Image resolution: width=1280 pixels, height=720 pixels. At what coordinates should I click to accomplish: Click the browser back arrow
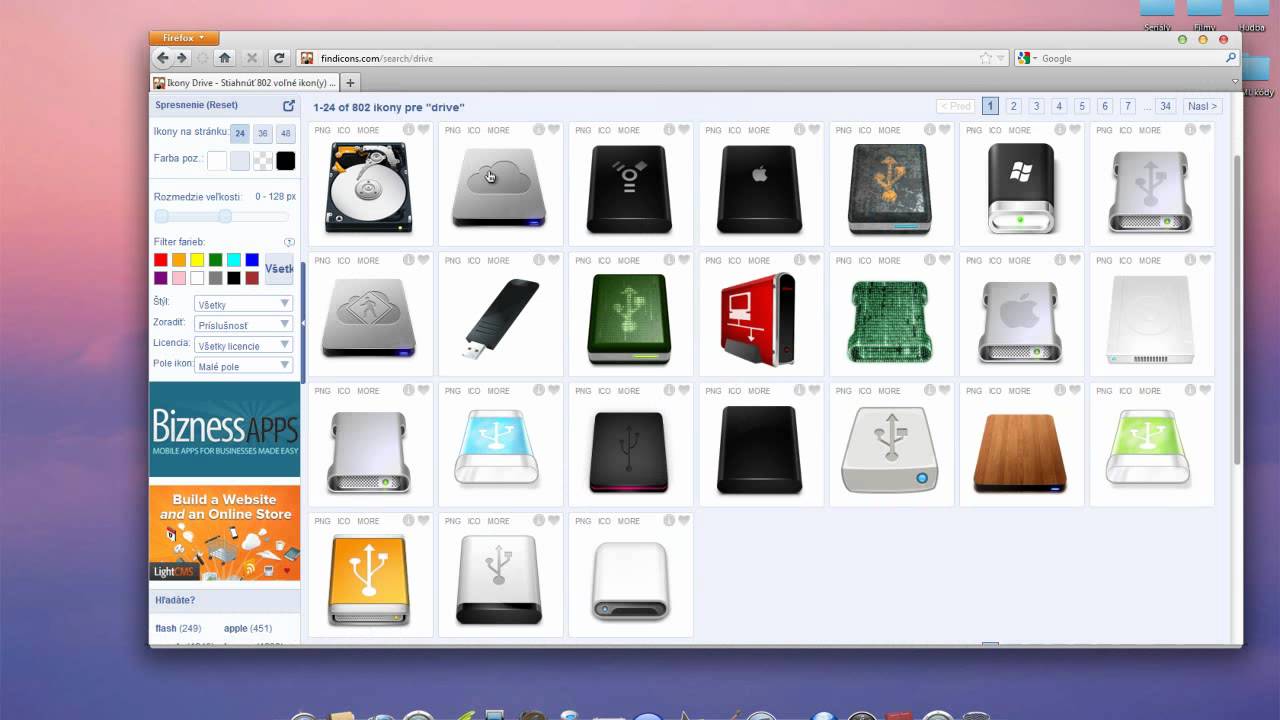[162, 58]
